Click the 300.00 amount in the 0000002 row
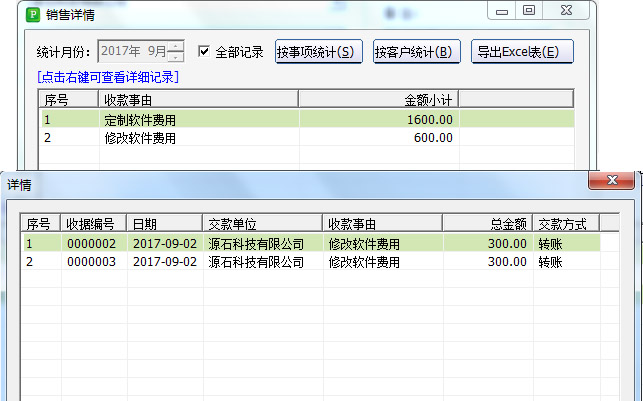The width and height of the screenshot is (643, 401). (x=507, y=244)
